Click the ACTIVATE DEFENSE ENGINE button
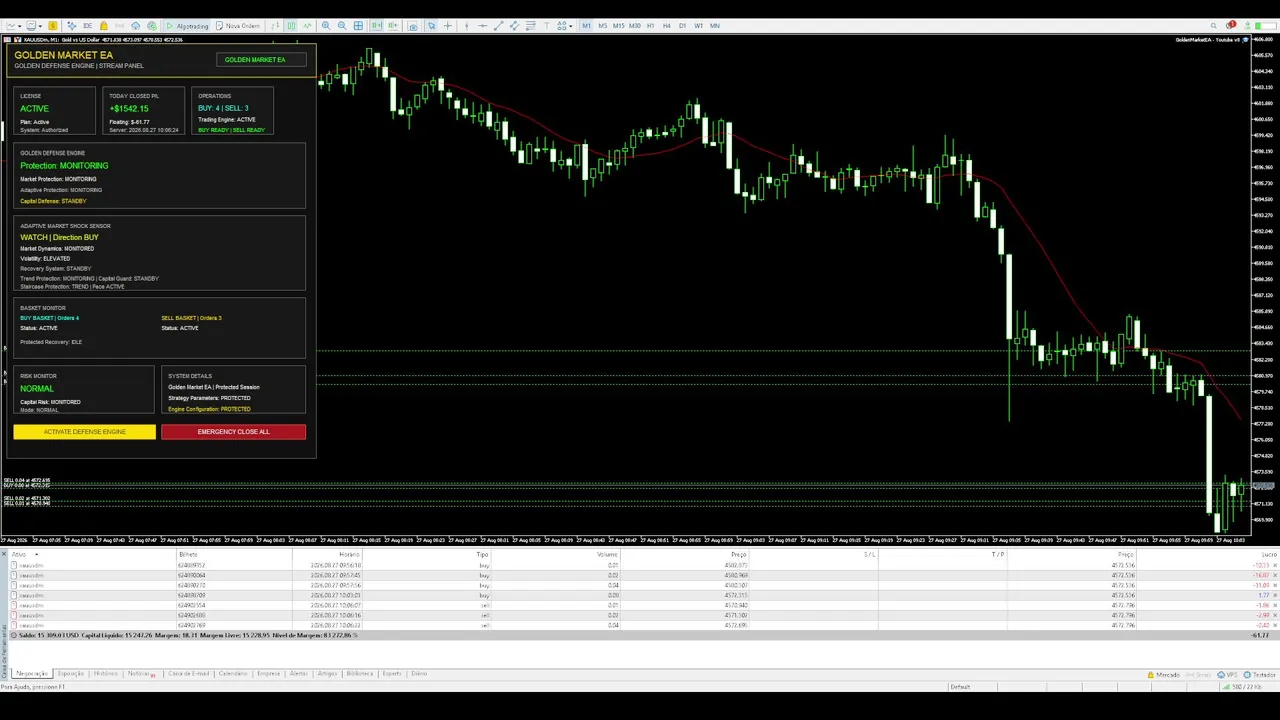 [84, 432]
